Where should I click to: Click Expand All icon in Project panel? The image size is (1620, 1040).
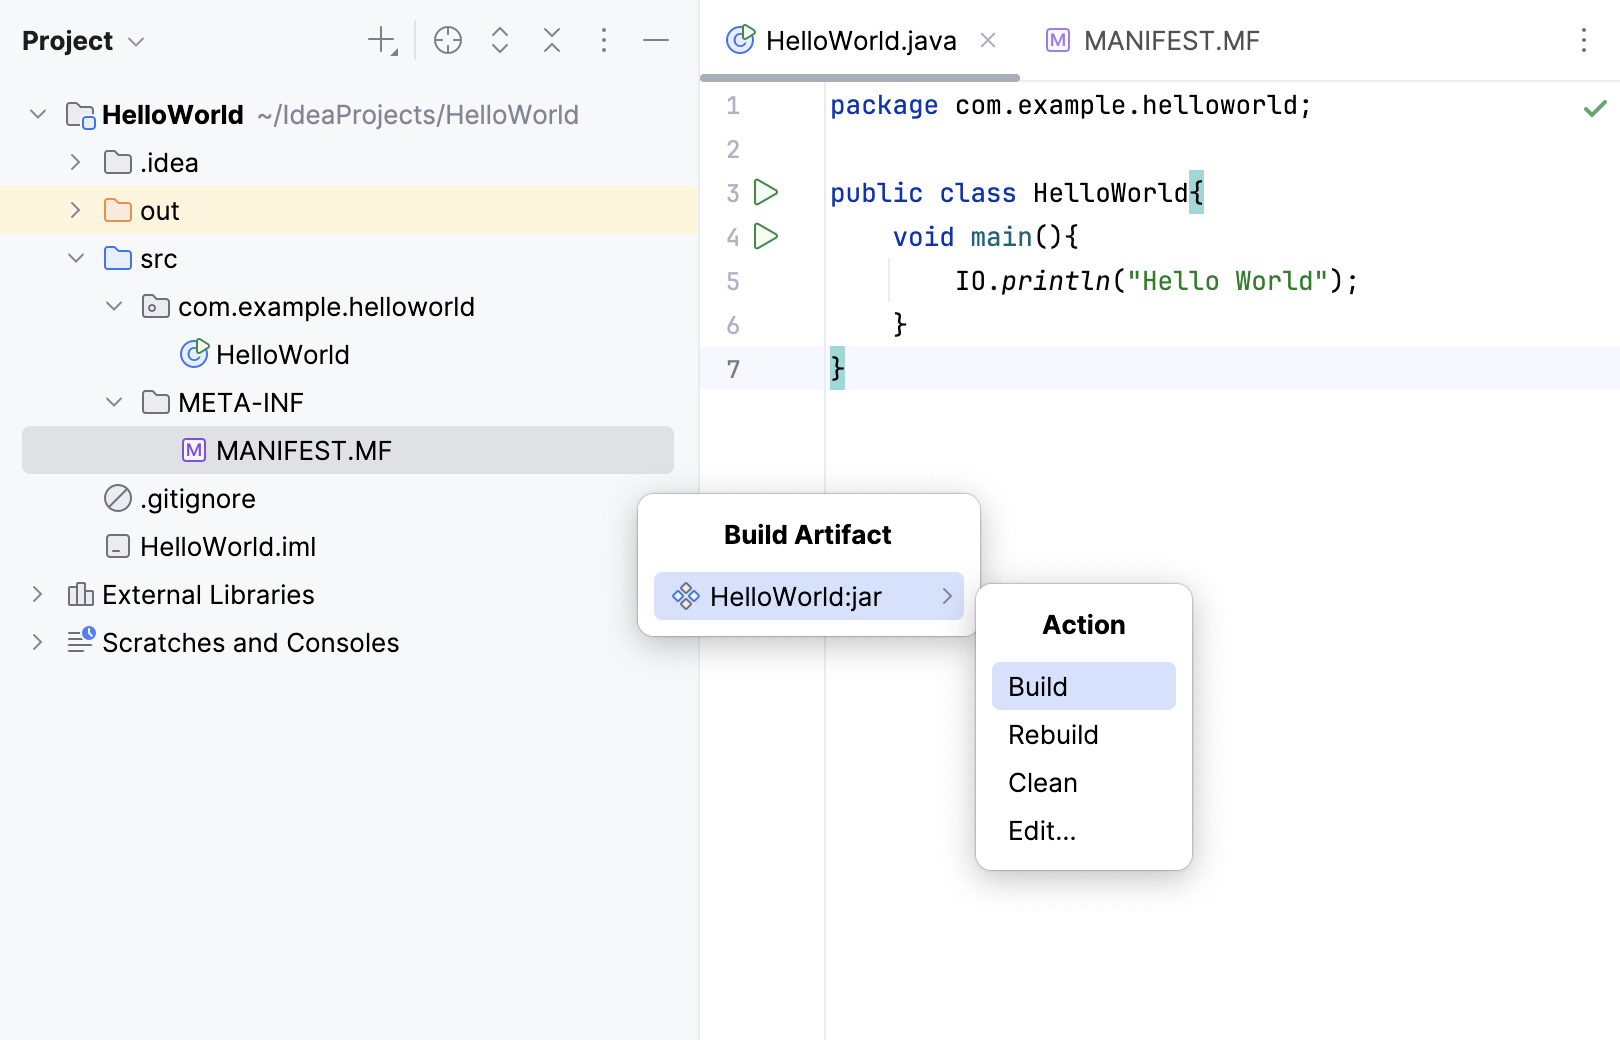click(x=500, y=41)
